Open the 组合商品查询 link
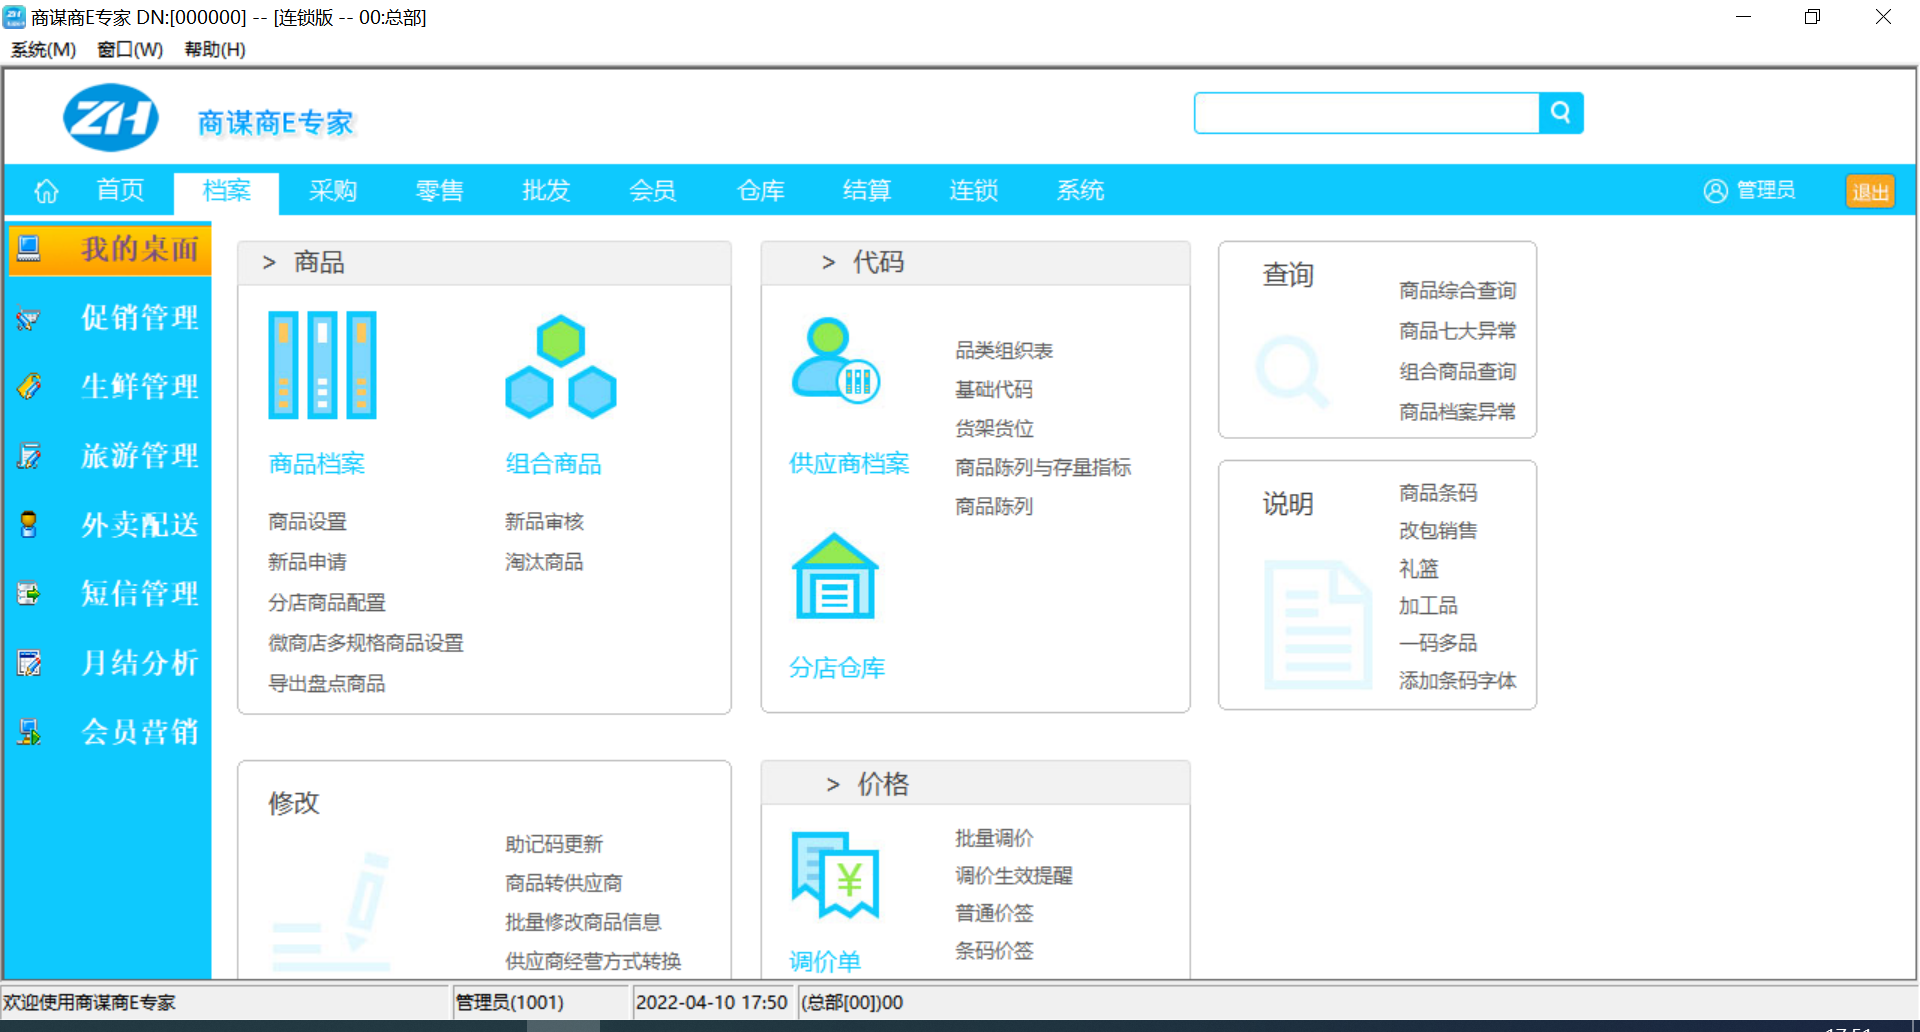The height and width of the screenshot is (1032, 1920). (1458, 372)
